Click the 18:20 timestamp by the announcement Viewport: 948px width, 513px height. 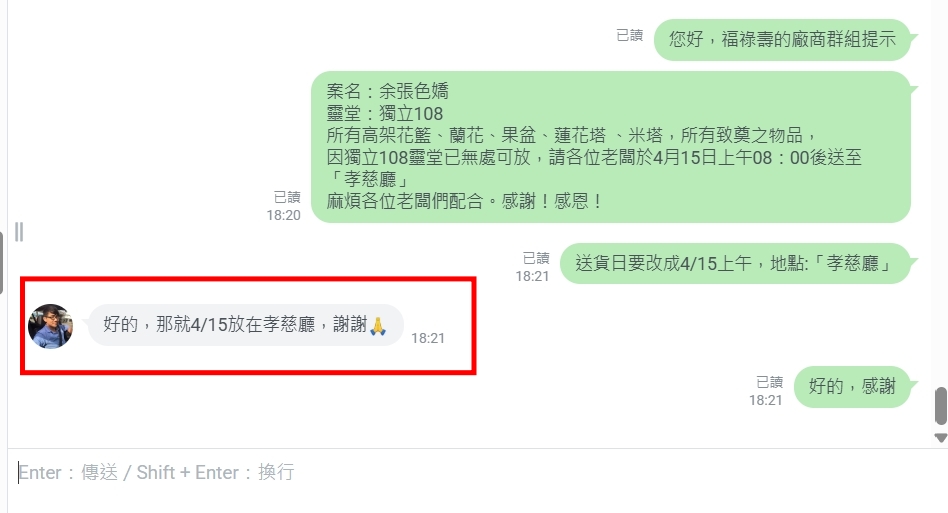(x=284, y=215)
